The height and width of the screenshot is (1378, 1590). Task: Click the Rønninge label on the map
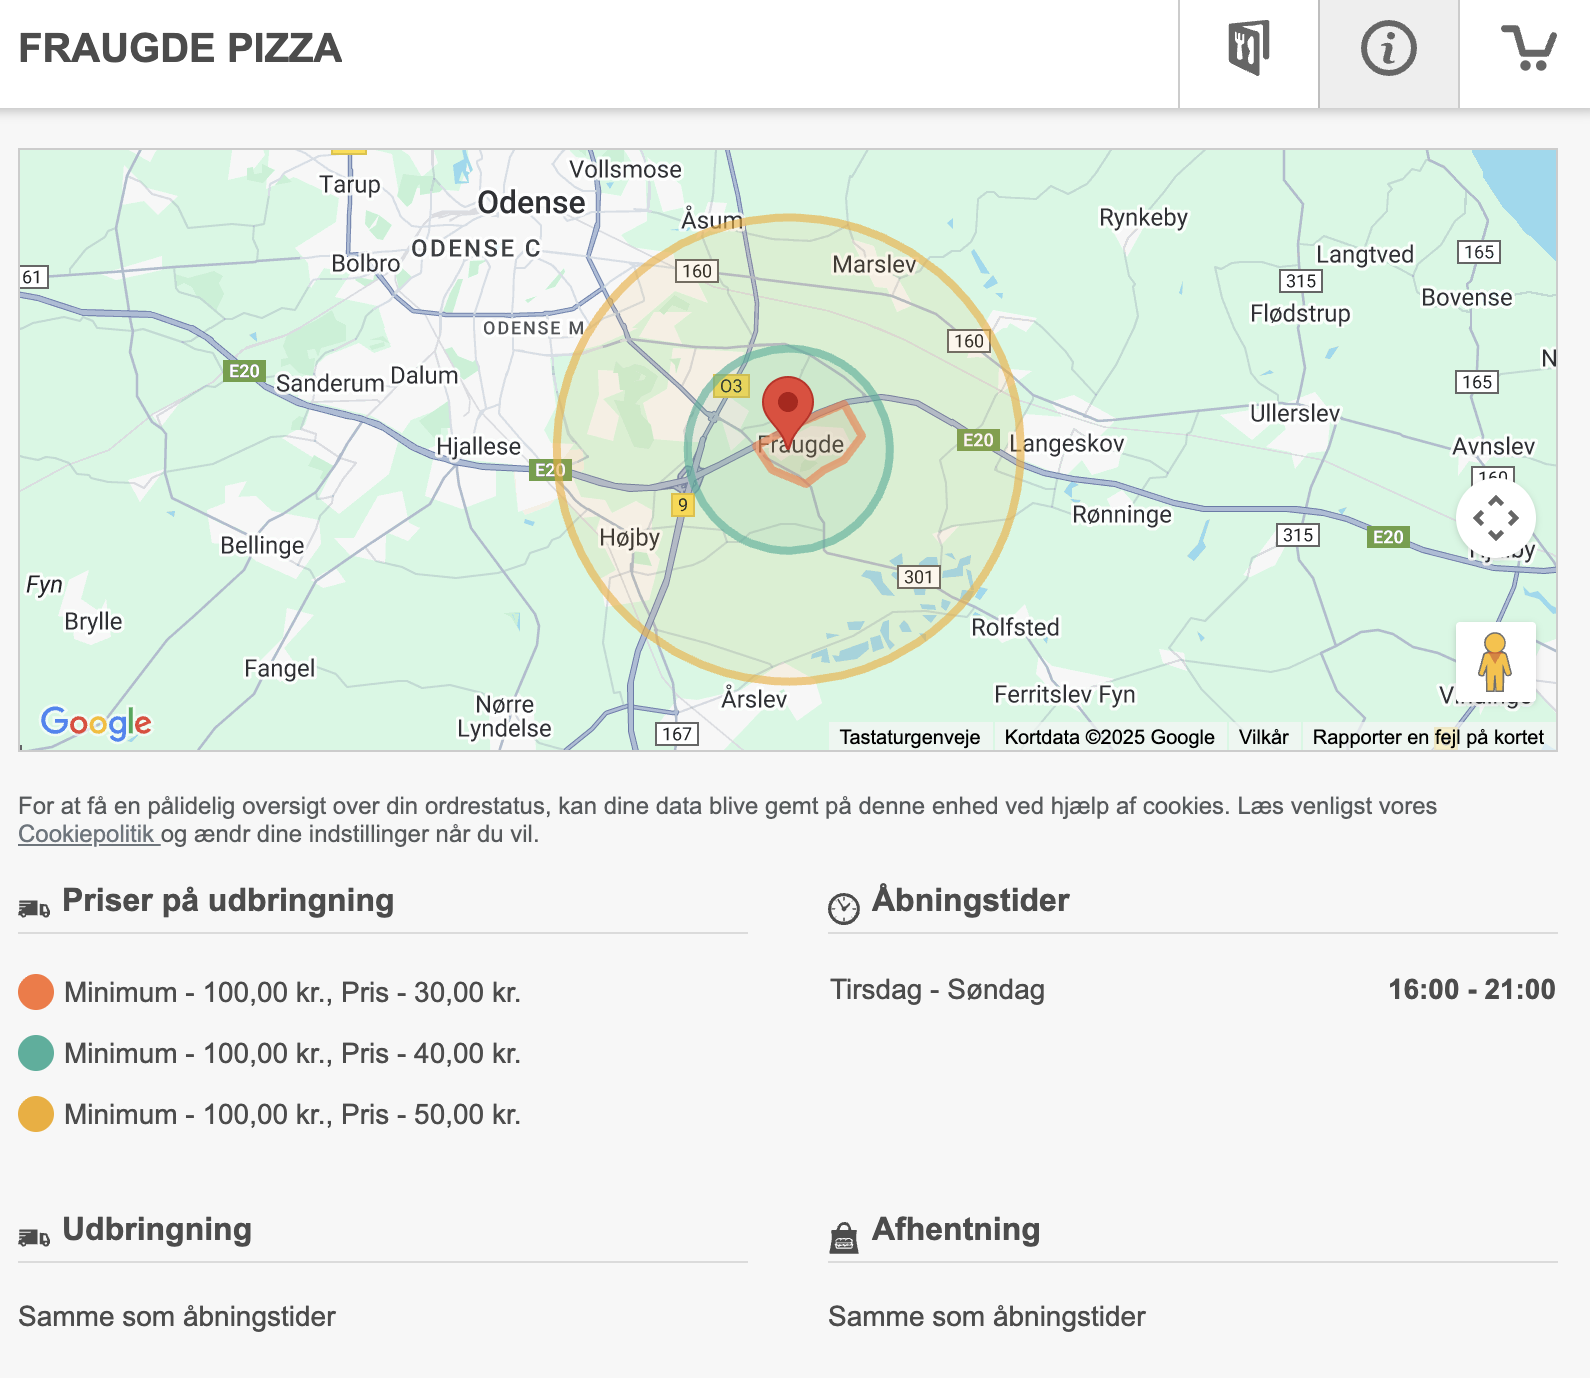1122,514
